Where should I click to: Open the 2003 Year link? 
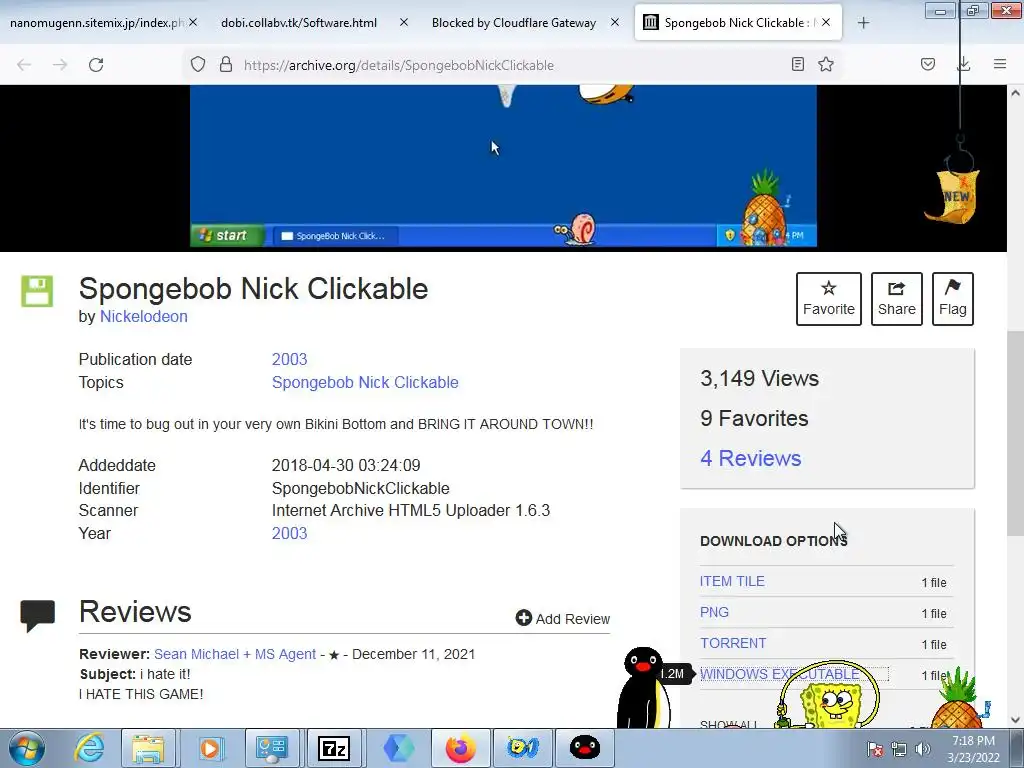pyautogui.click(x=289, y=533)
